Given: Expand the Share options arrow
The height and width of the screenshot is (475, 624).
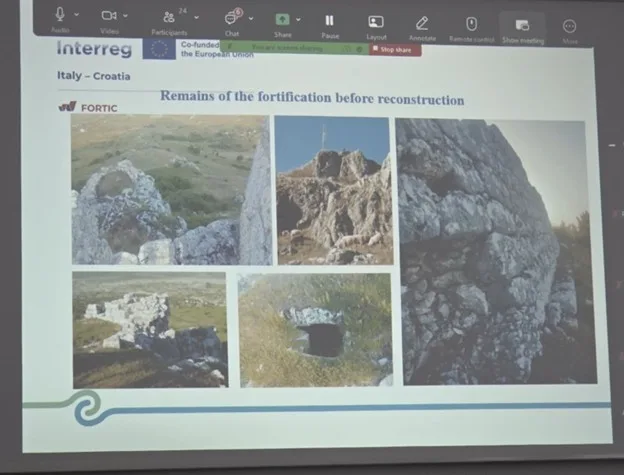Looking at the screenshot, I should click(298, 19).
